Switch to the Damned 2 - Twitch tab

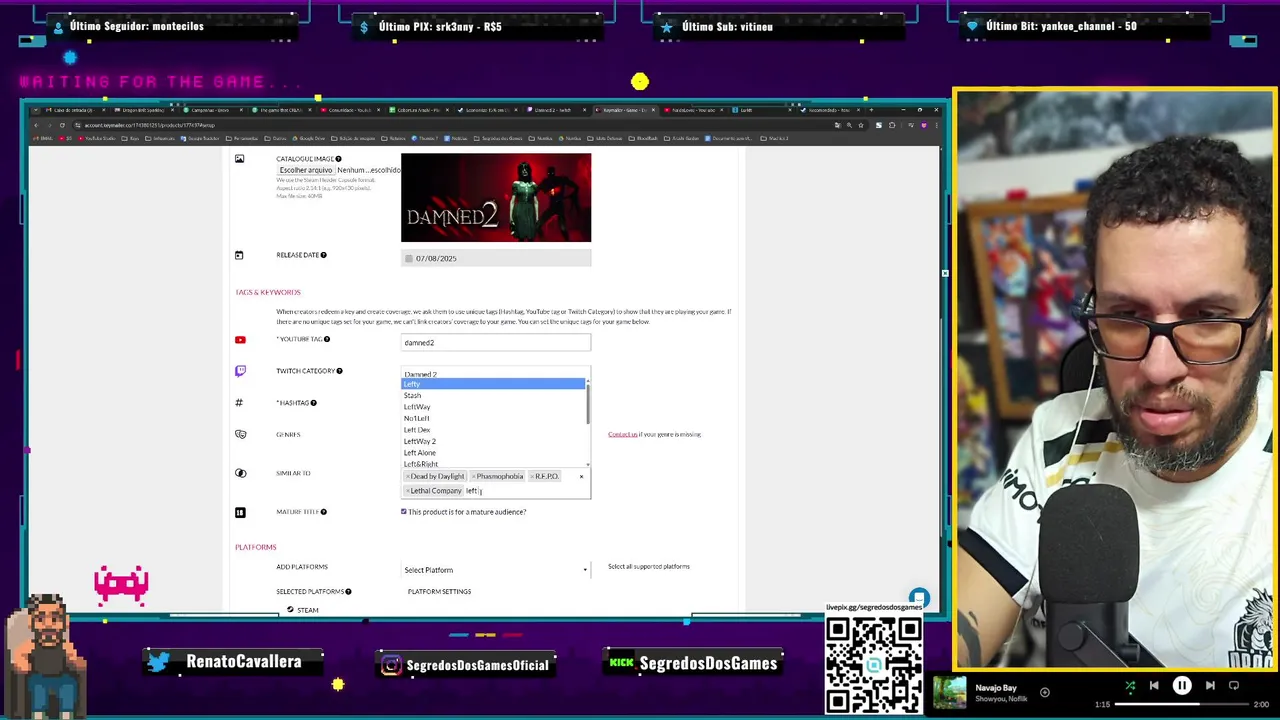tap(557, 110)
